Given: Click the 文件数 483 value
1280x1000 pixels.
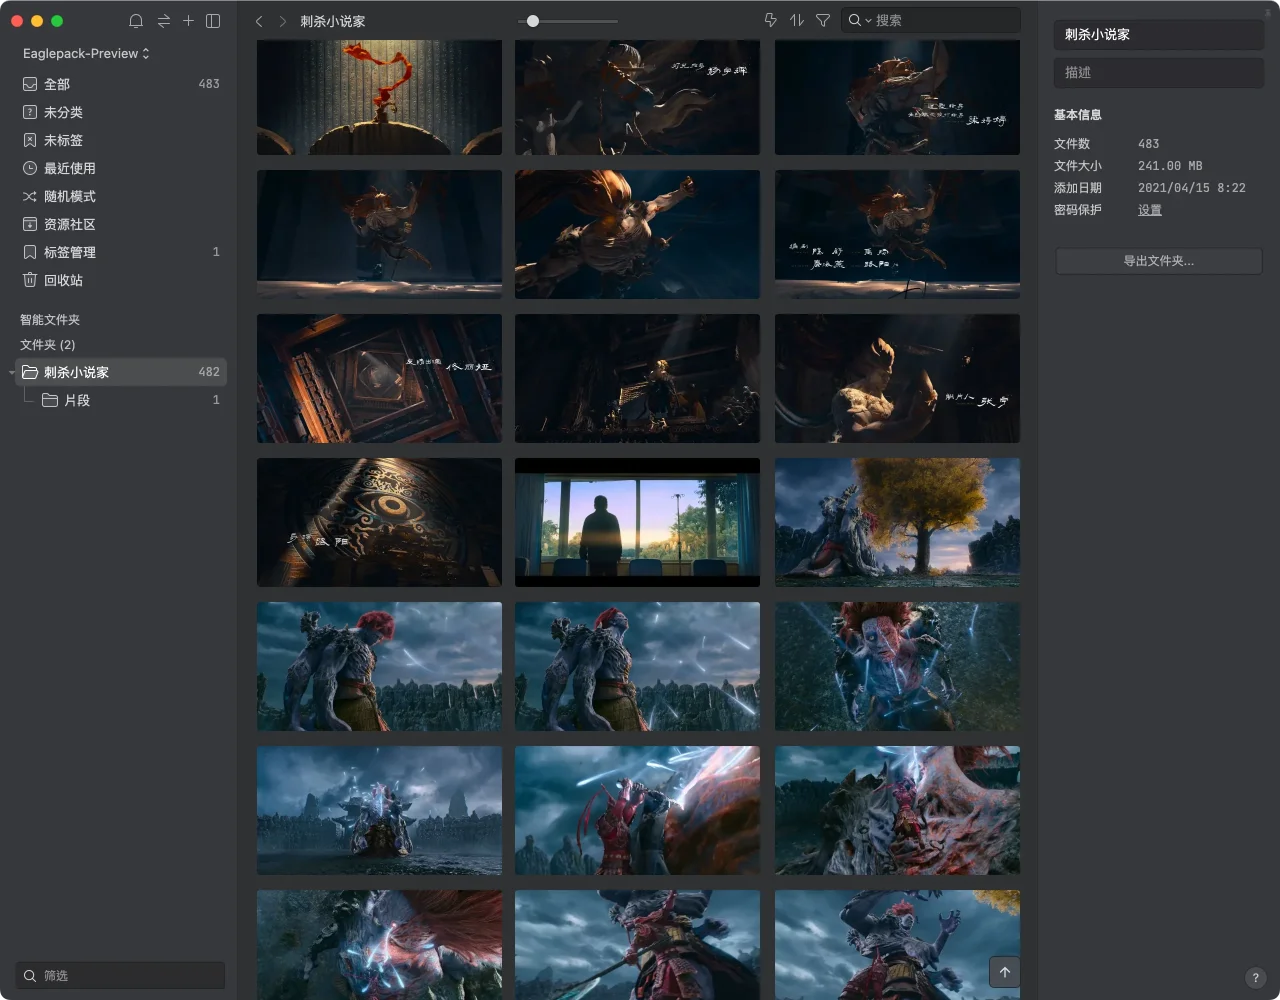Looking at the screenshot, I should [x=1149, y=144].
